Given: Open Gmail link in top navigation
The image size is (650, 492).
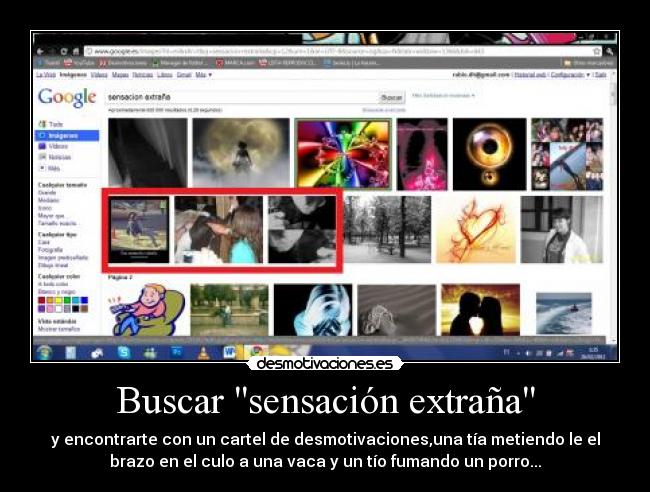Looking at the screenshot, I should (184, 75).
